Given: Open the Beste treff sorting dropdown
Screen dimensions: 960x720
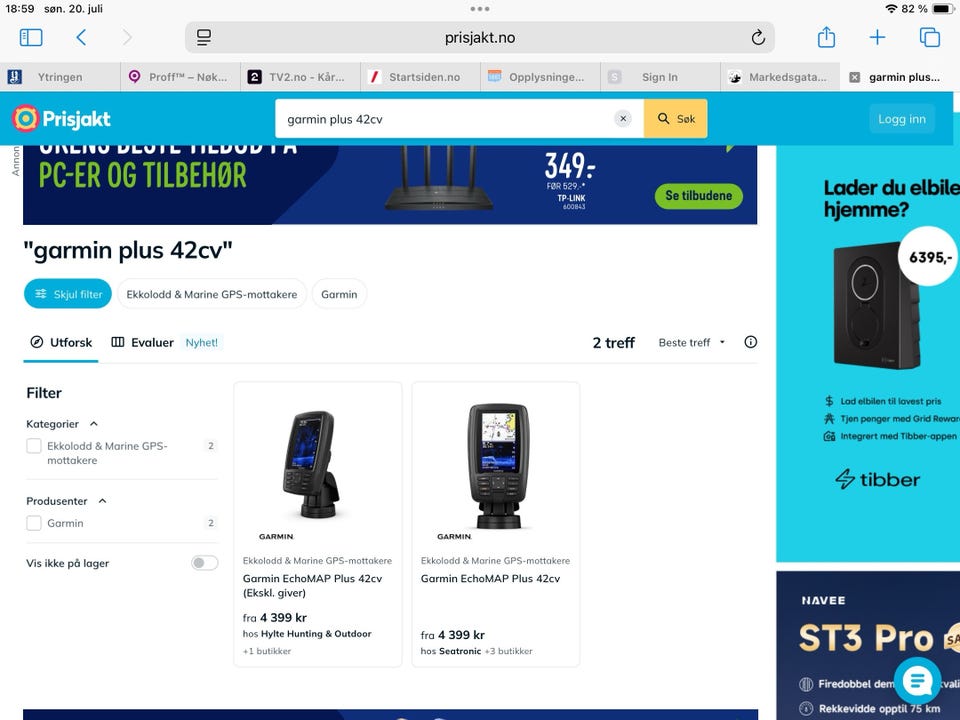Looking at the screenshot, I should tap(692, 343).
